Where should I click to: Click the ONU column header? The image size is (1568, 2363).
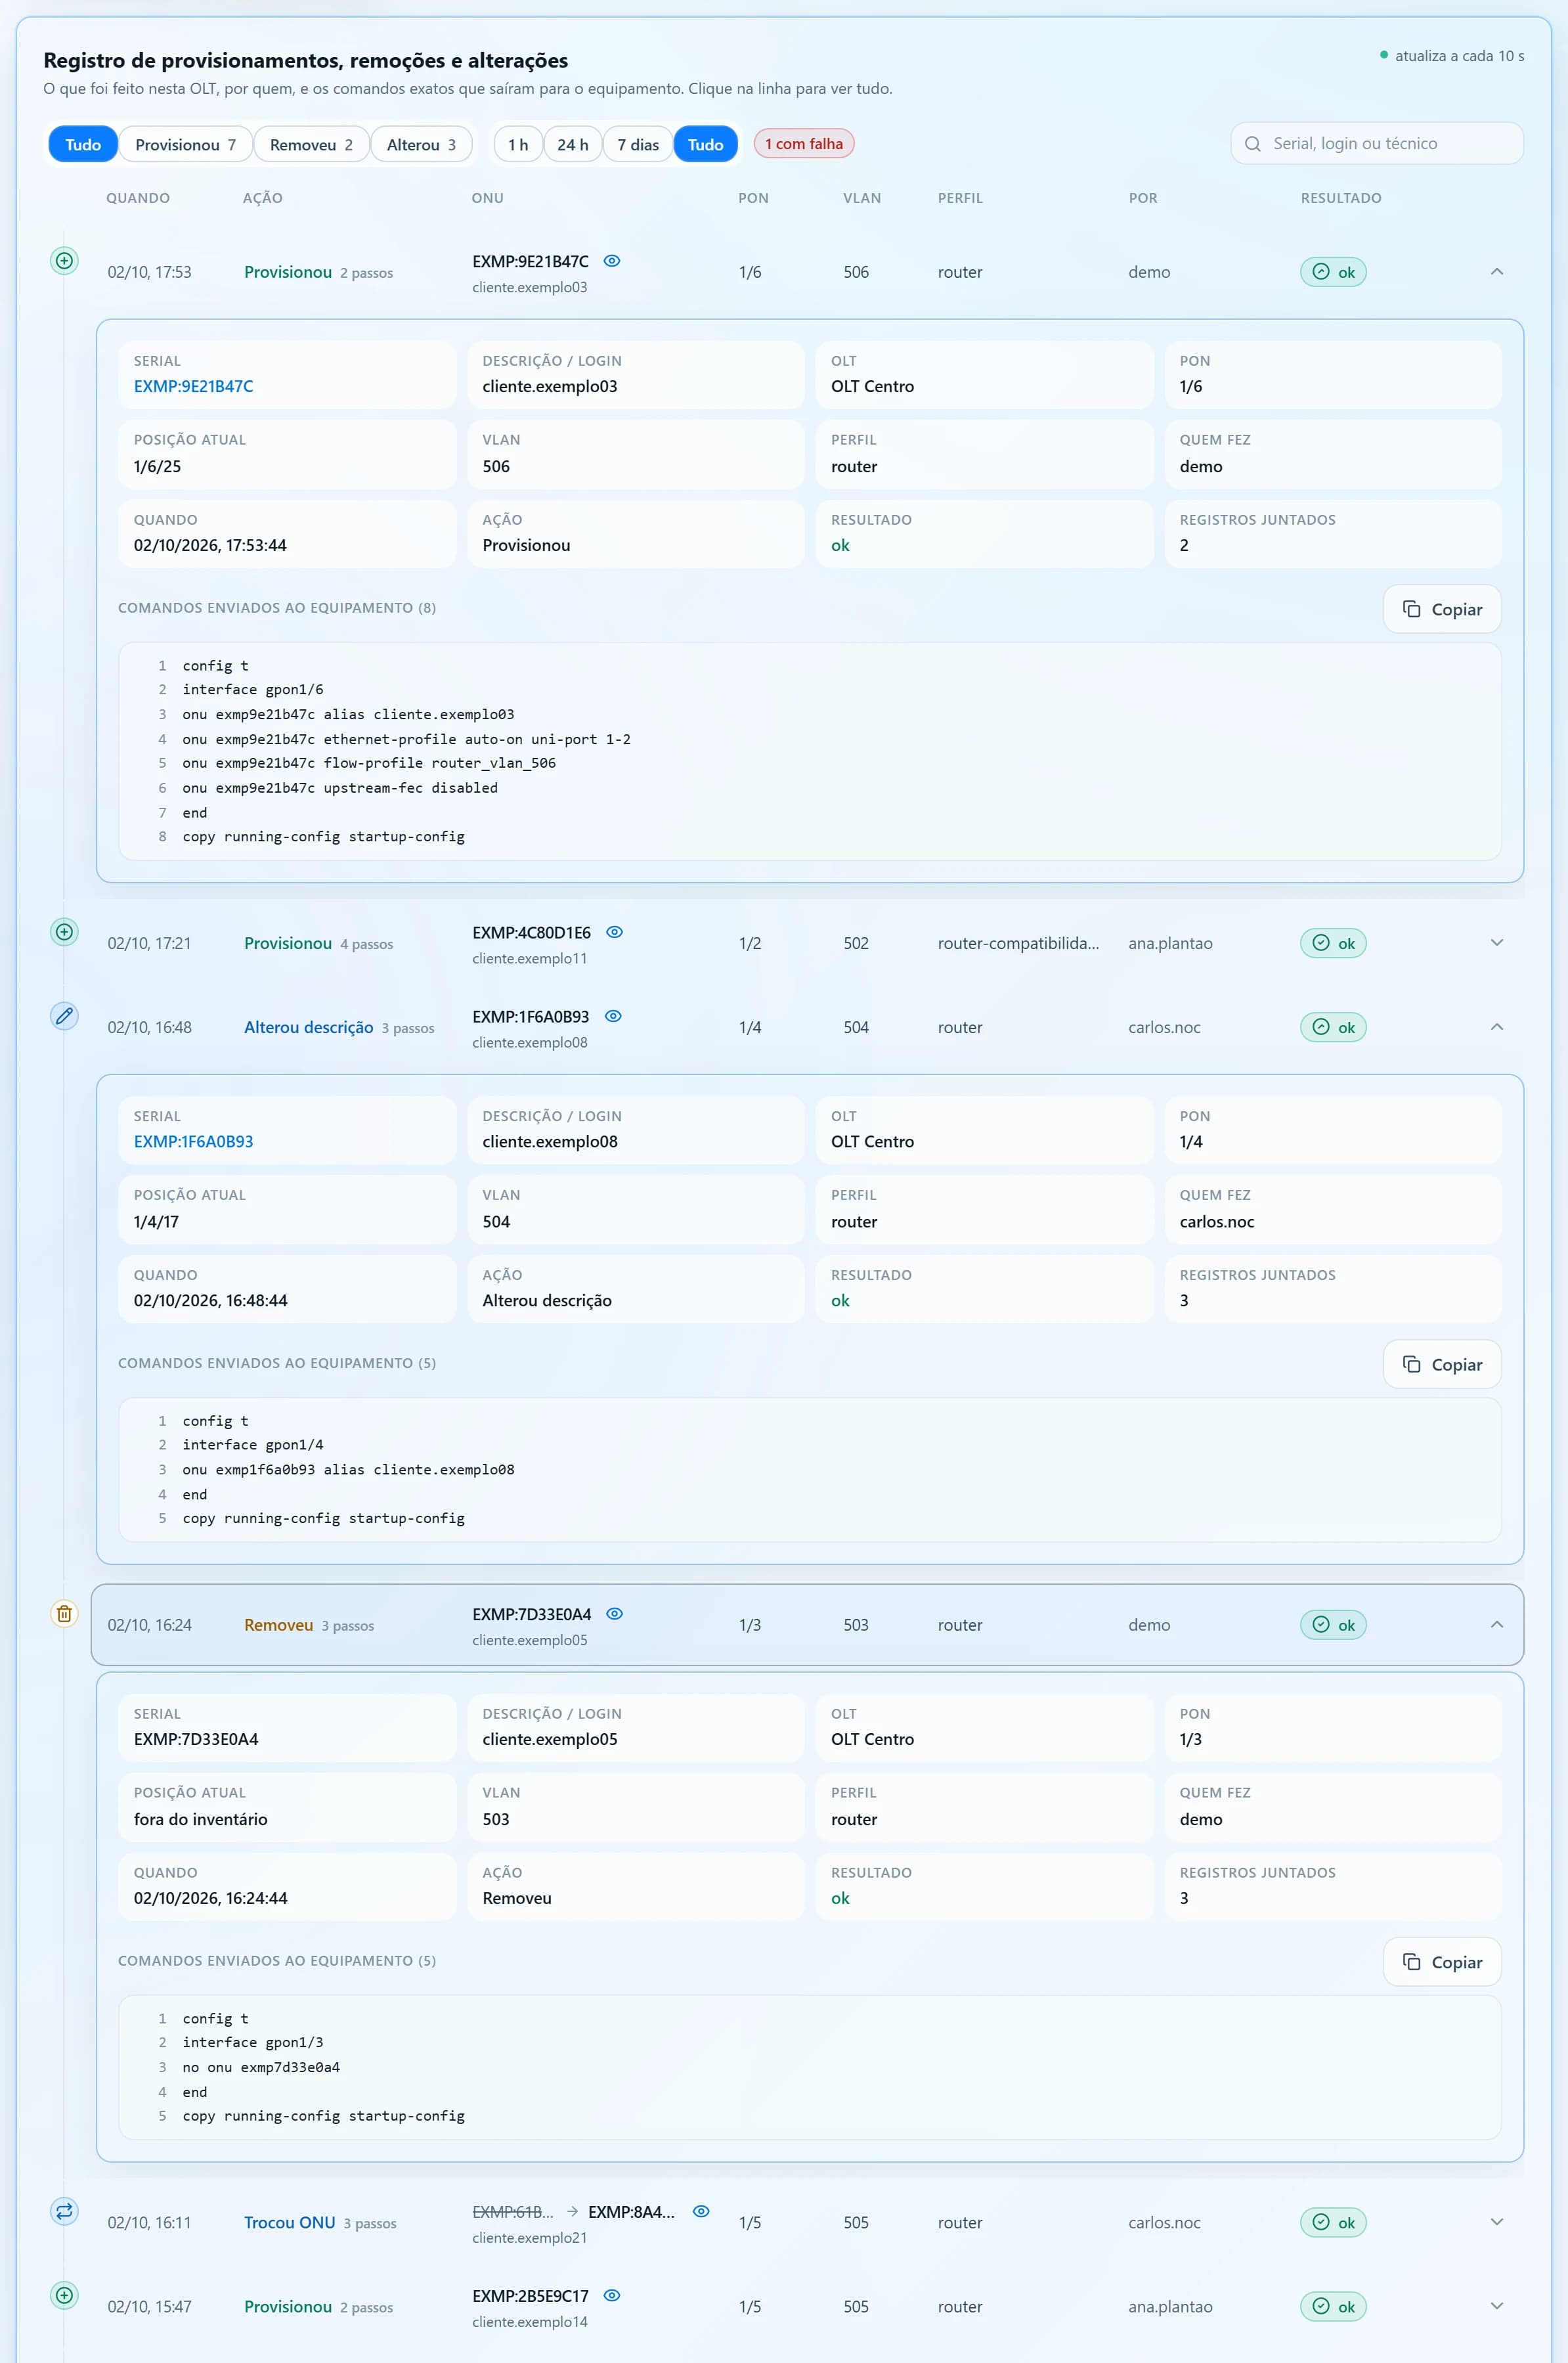(488, 198)
